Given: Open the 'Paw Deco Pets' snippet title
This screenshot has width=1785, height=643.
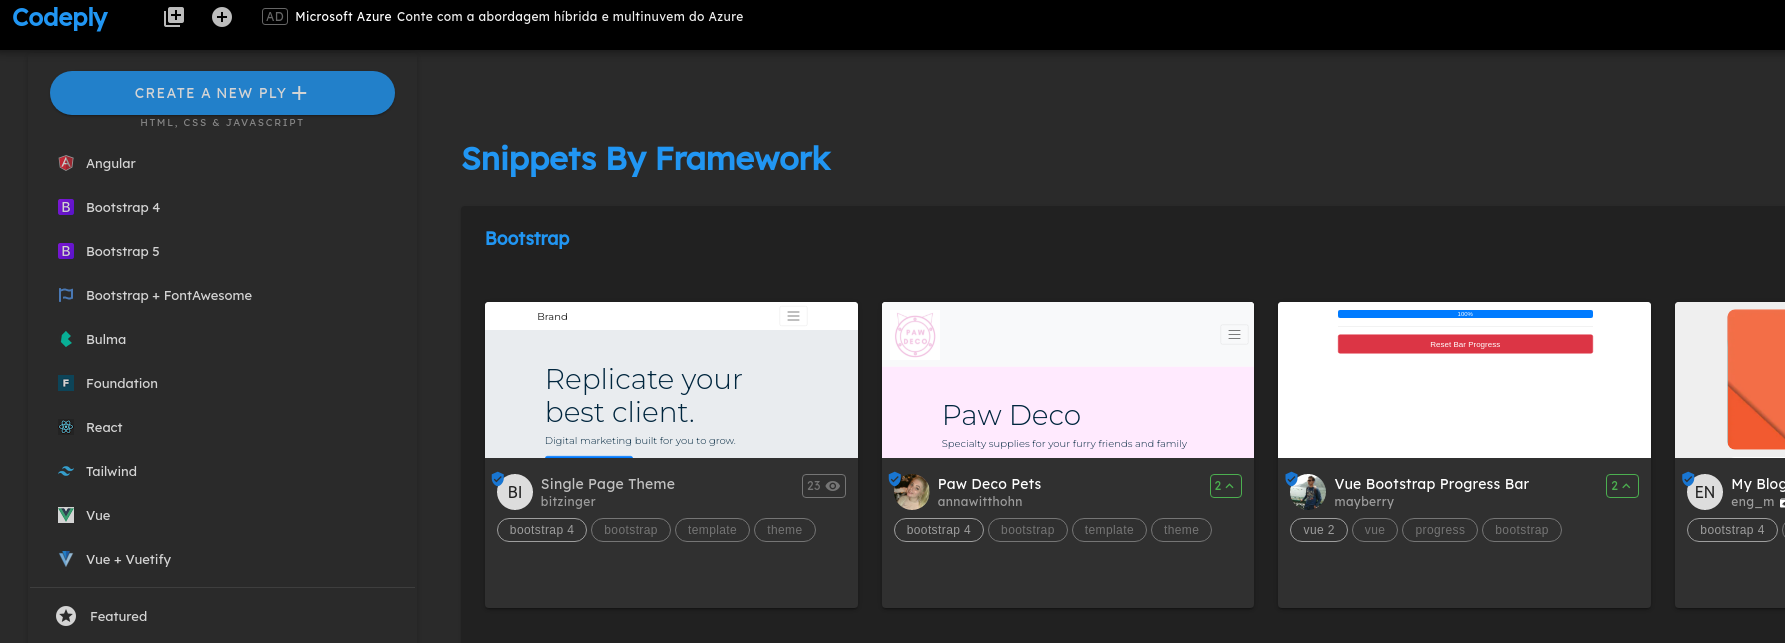Looking at the screenshot, I should pos(989,484).
